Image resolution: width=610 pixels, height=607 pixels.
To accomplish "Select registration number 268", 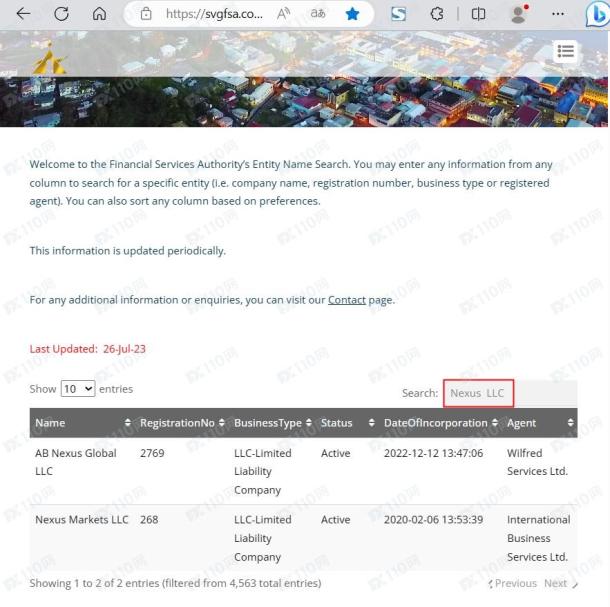I will pos(149,520).
